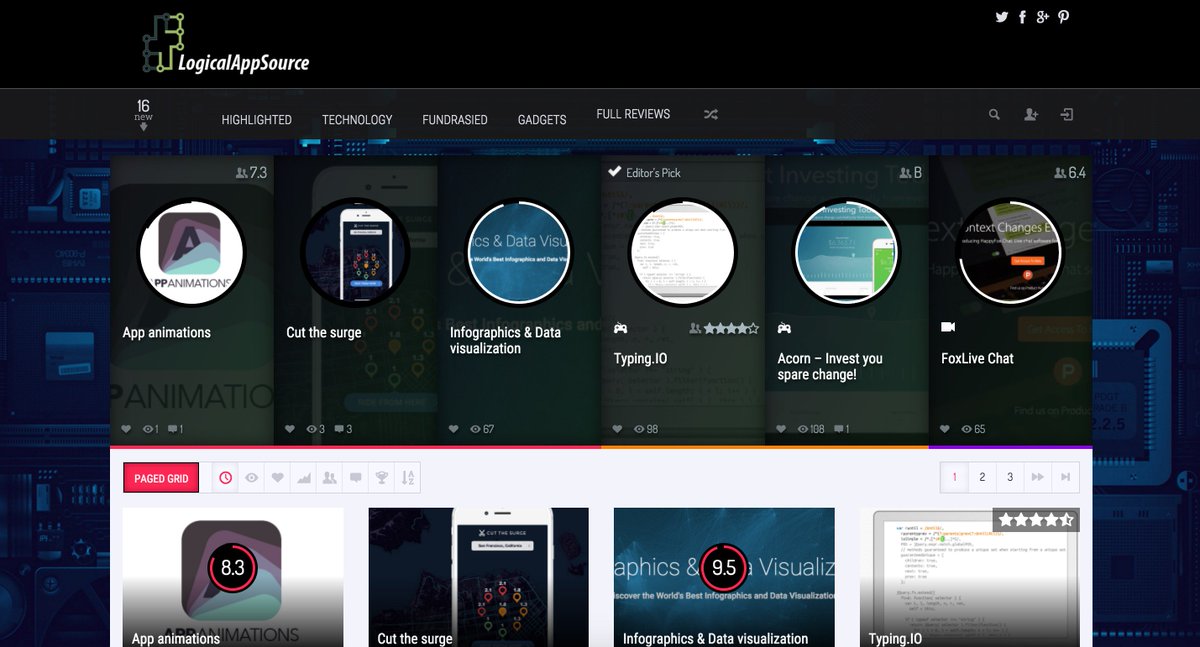This screenshot has height=647, width=1200.
Task: Click the Paged Grid button
Action: 161,478
